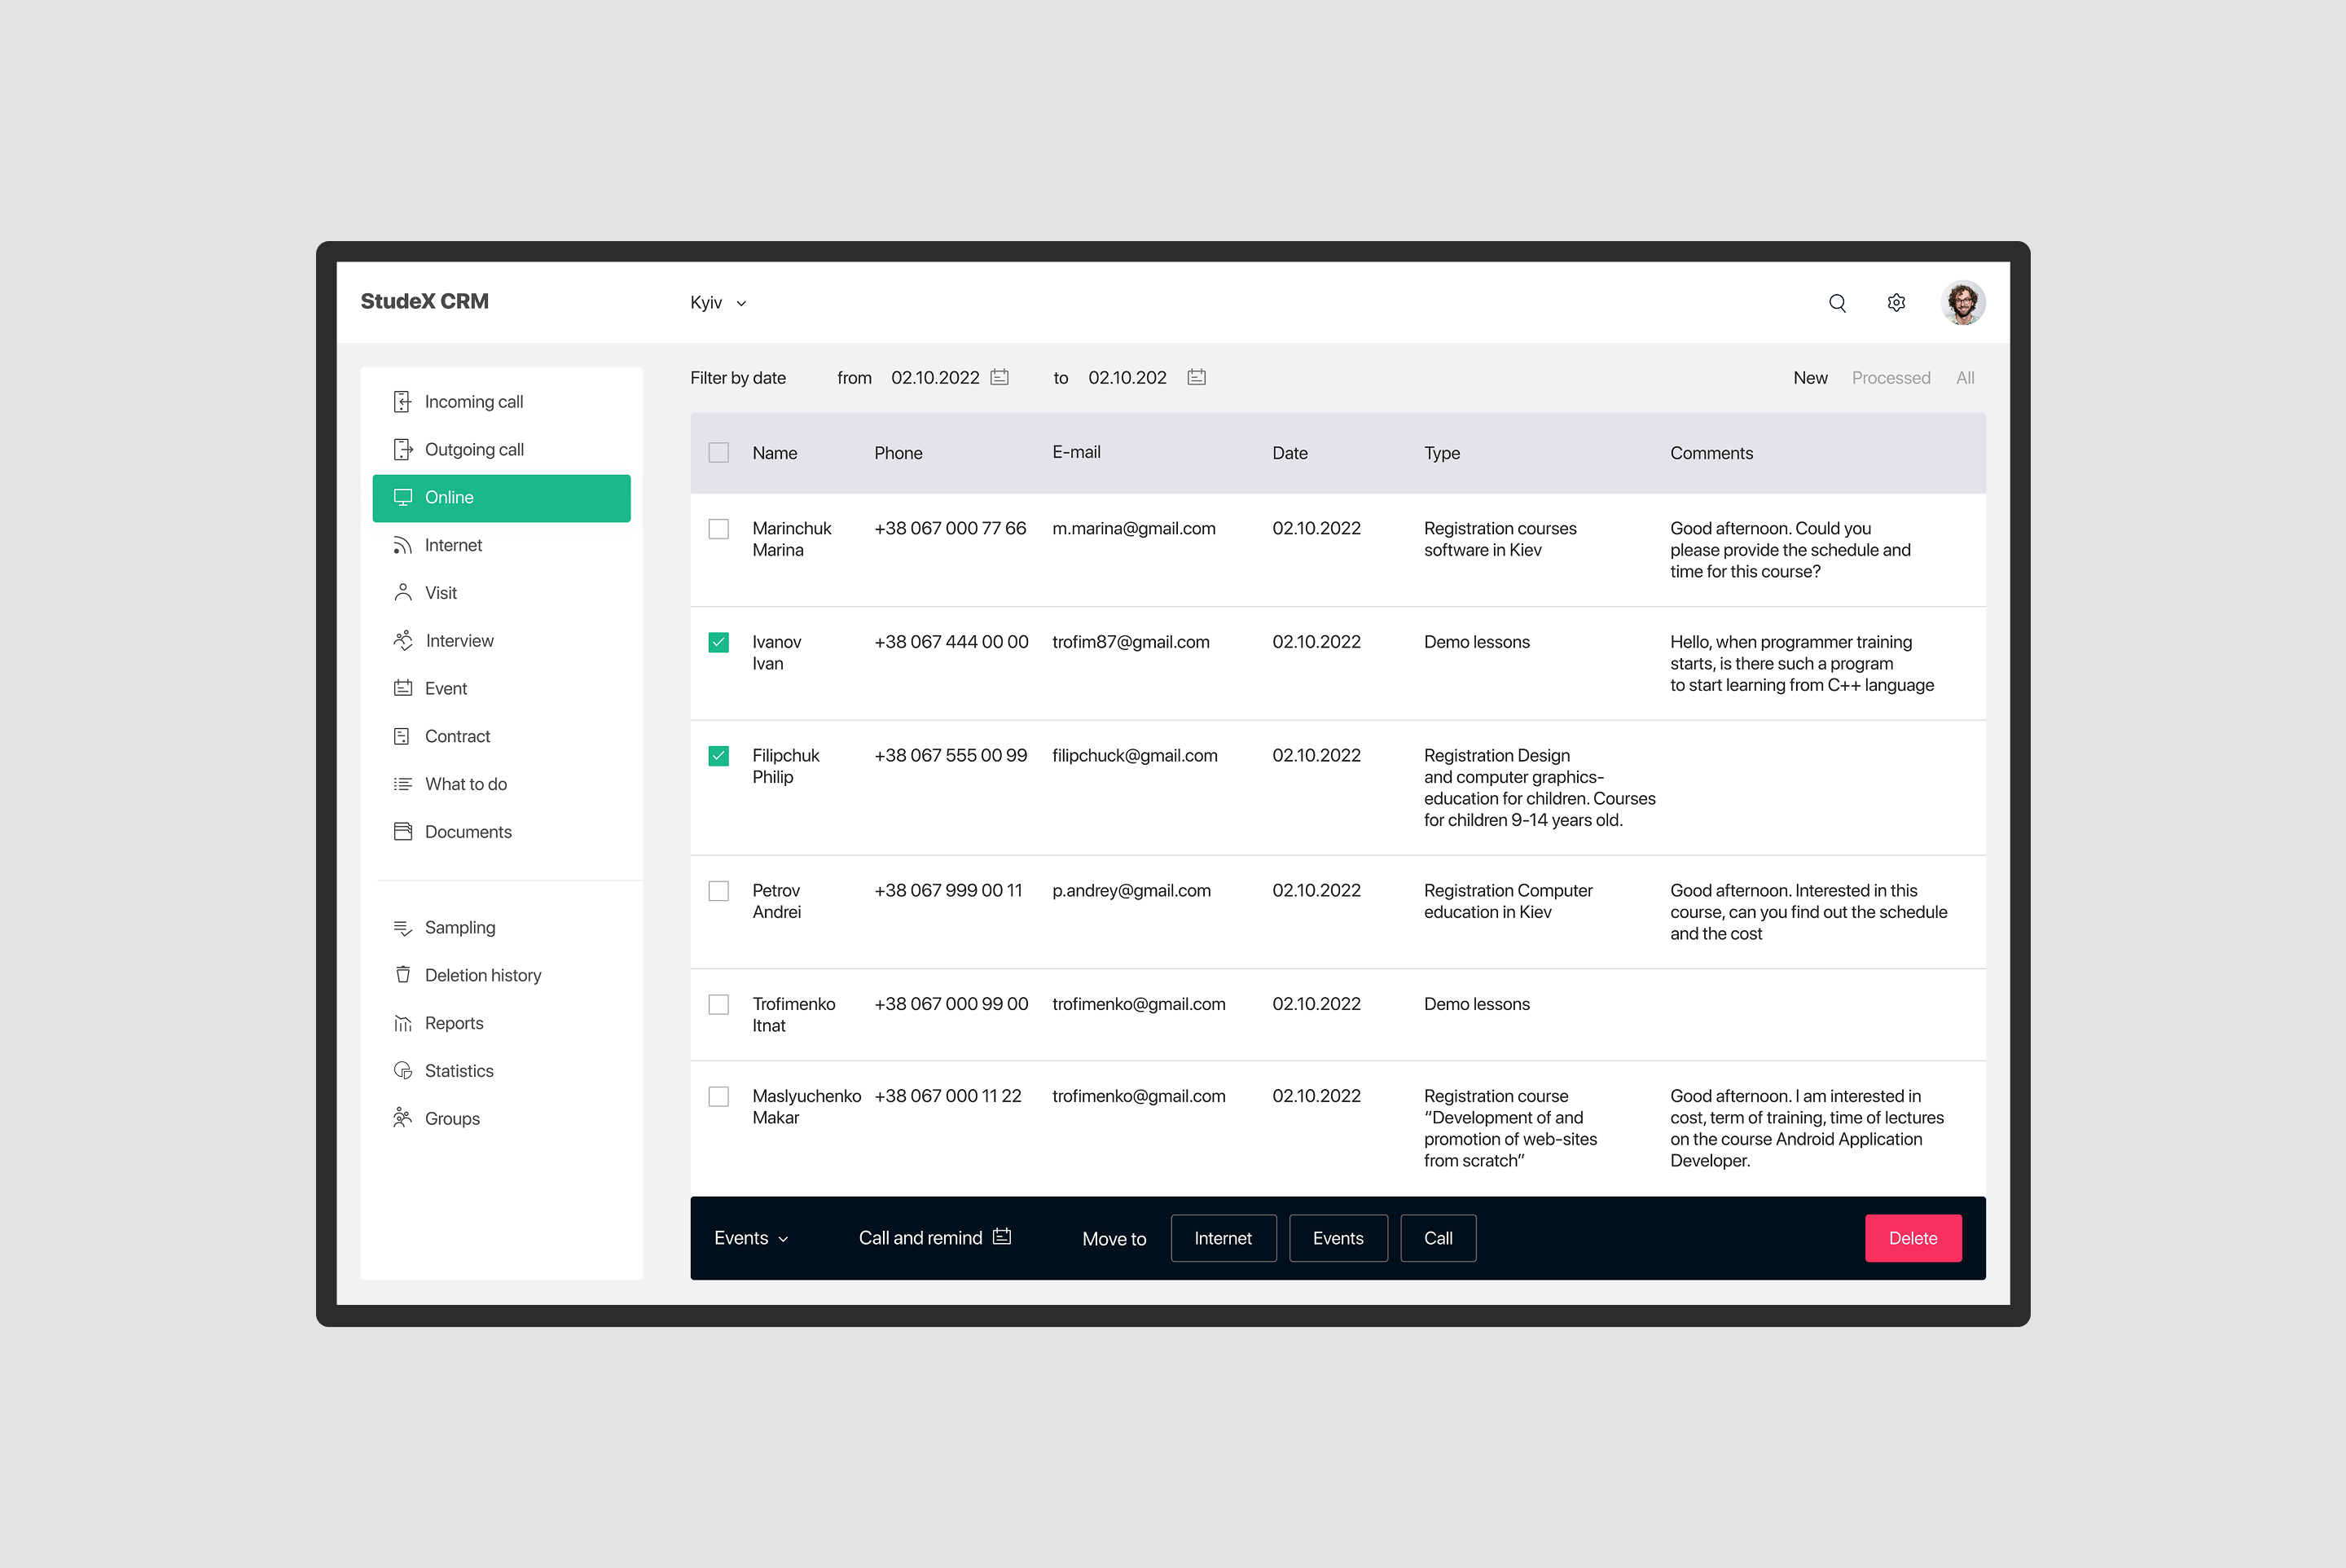Viewport: 2346px width, 1568px height.
Task: Click the Event calendar icon in sidebar
Action: pyautogui.click(x=403, y=689)
